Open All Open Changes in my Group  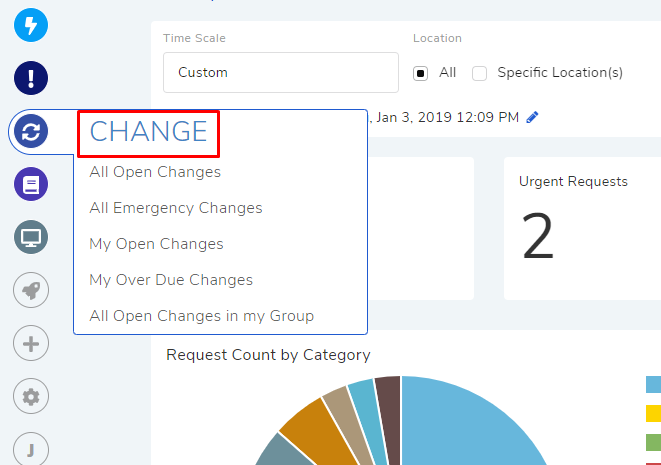[x=202, y=316]
